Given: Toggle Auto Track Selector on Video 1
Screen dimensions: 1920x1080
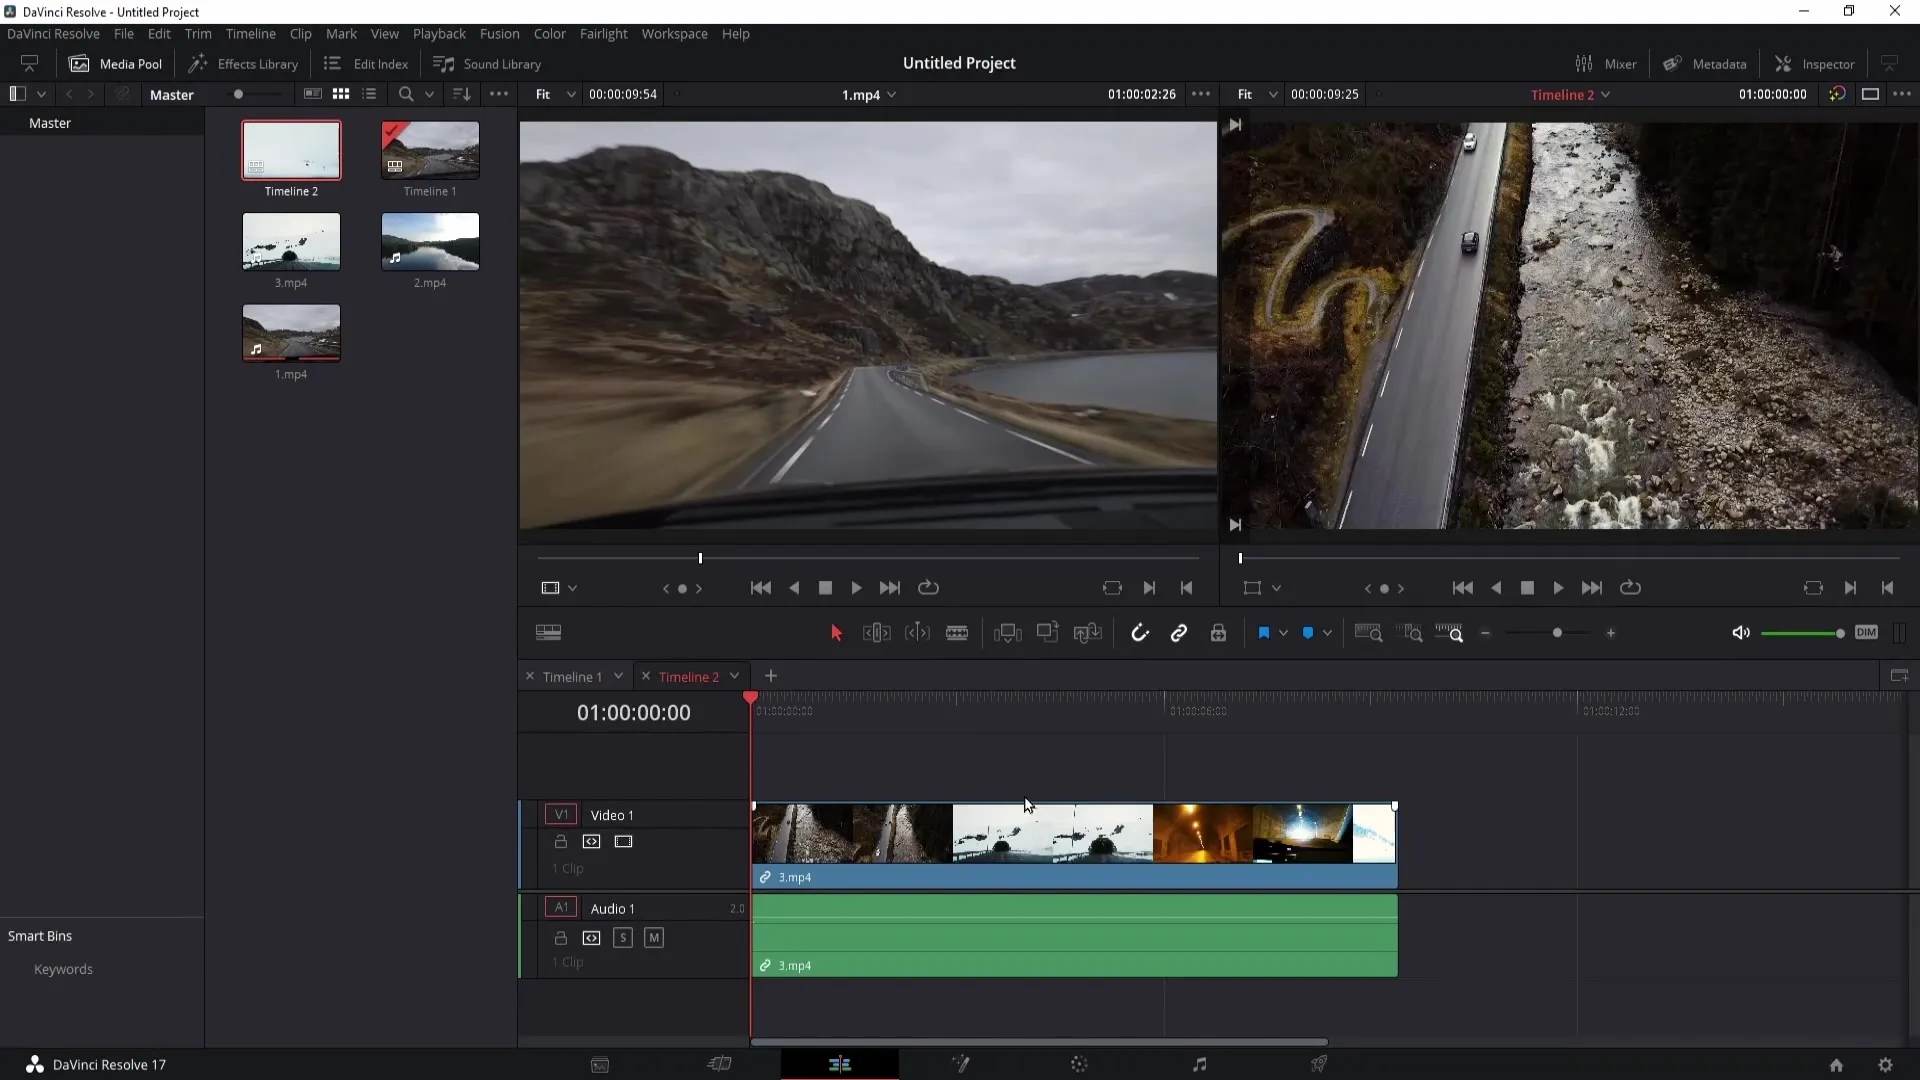Looking at the screenshot, I should (x=592, y=842).
